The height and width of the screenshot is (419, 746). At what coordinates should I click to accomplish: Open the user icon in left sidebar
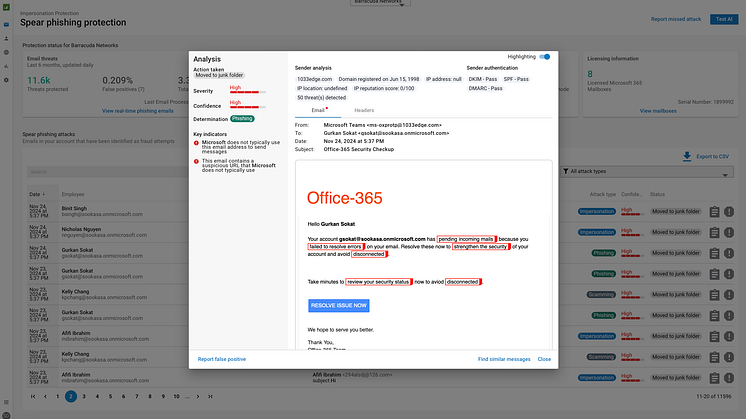pos(6,39)
